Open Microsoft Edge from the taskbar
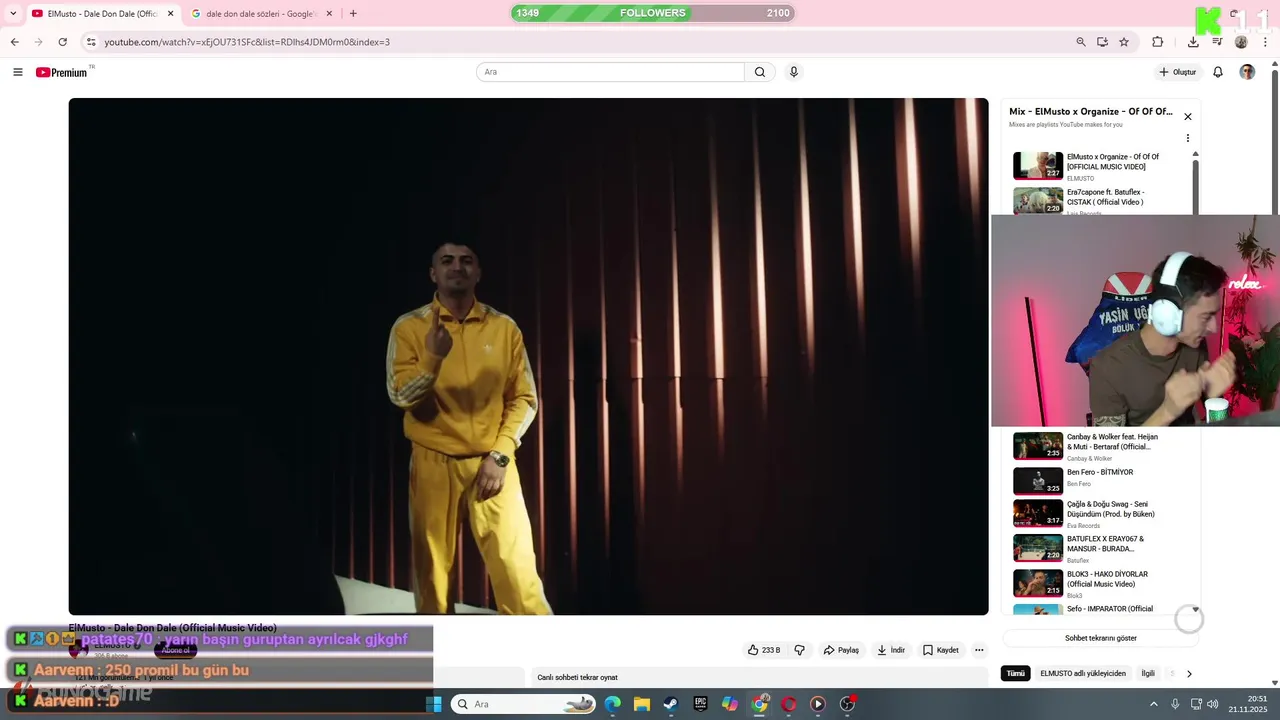This screenshot has width=1280, height=720. [x=613, y=704]
